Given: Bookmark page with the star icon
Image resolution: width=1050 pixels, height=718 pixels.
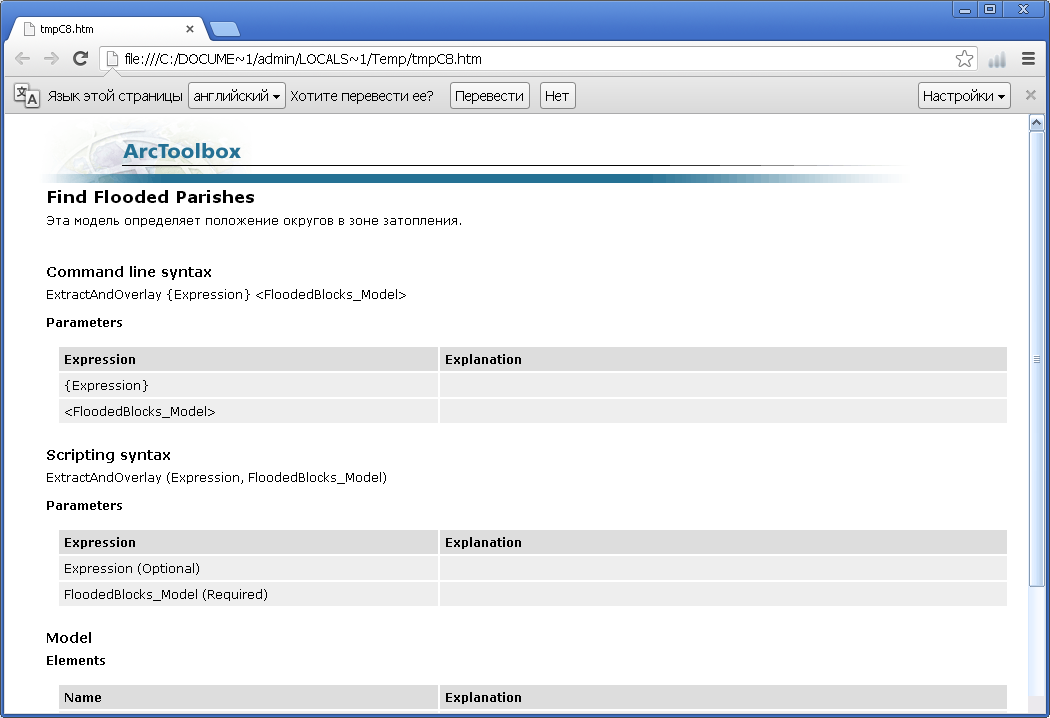Looking at the screenshot, I should [964, 59].
